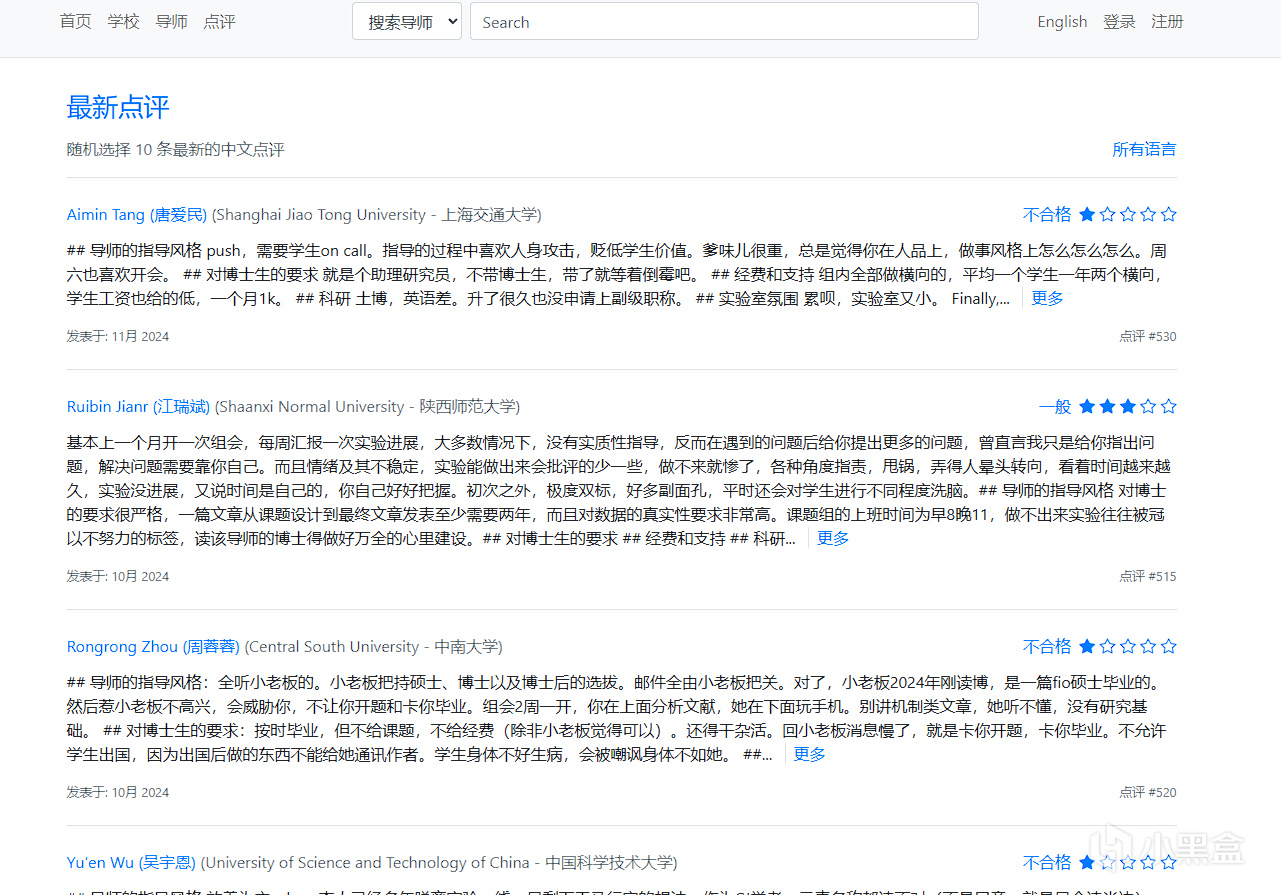The image size is (1281, 895).
Task: Click fourth star of Yu'en Wu's rating
Action: (x=1148, y=862)
